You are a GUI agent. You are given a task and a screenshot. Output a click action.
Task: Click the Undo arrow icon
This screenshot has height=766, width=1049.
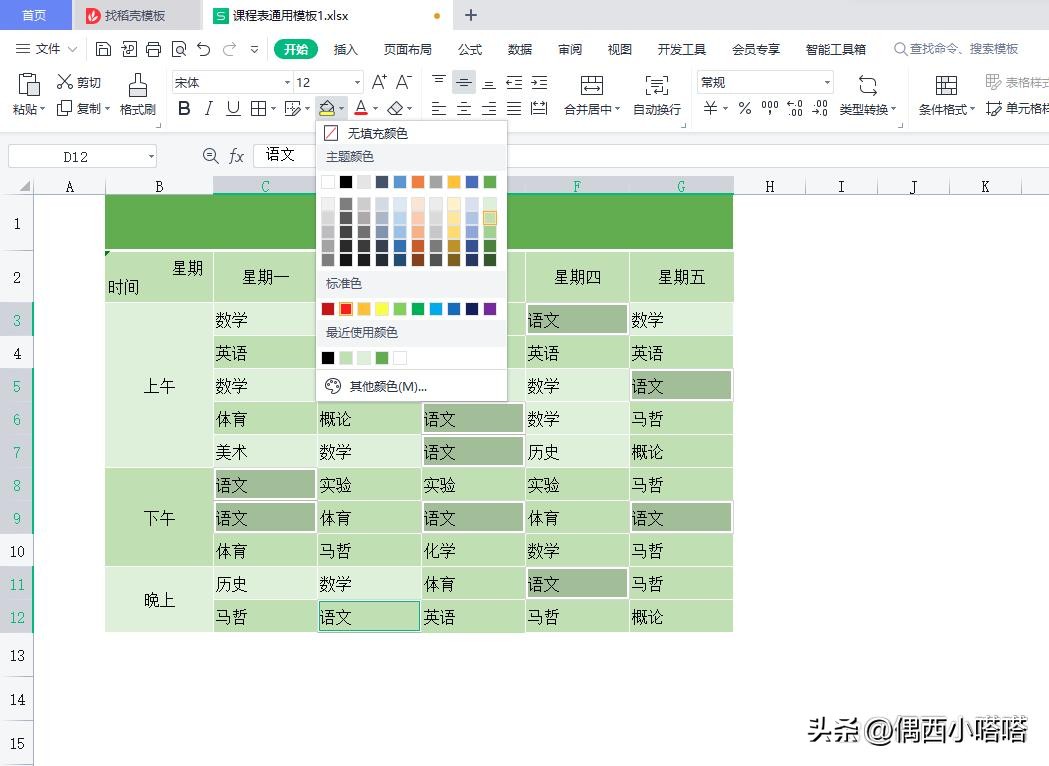204,49
